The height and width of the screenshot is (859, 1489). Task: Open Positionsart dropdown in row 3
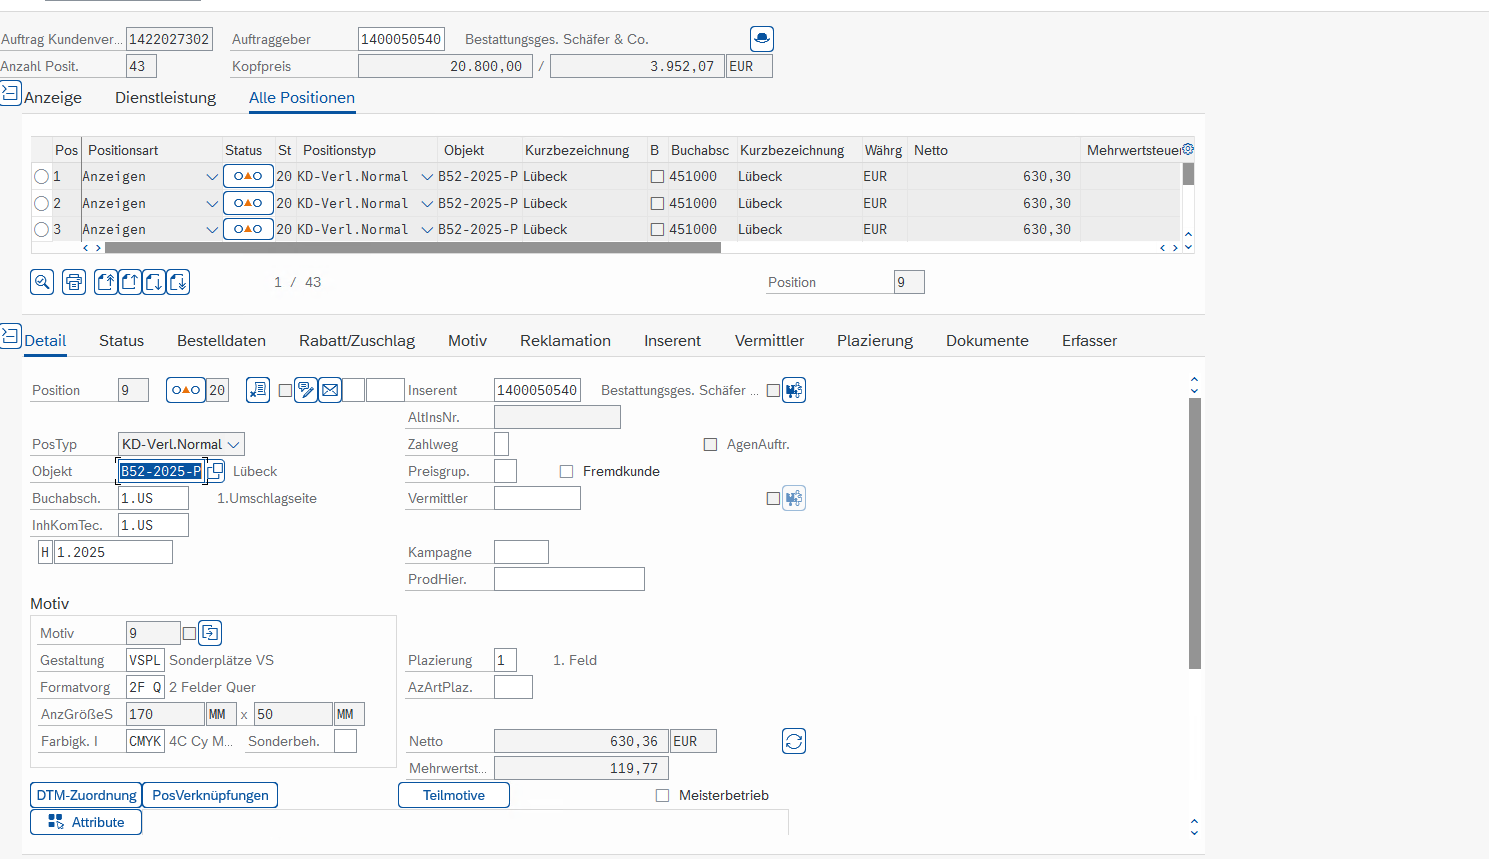pos(212,229)
